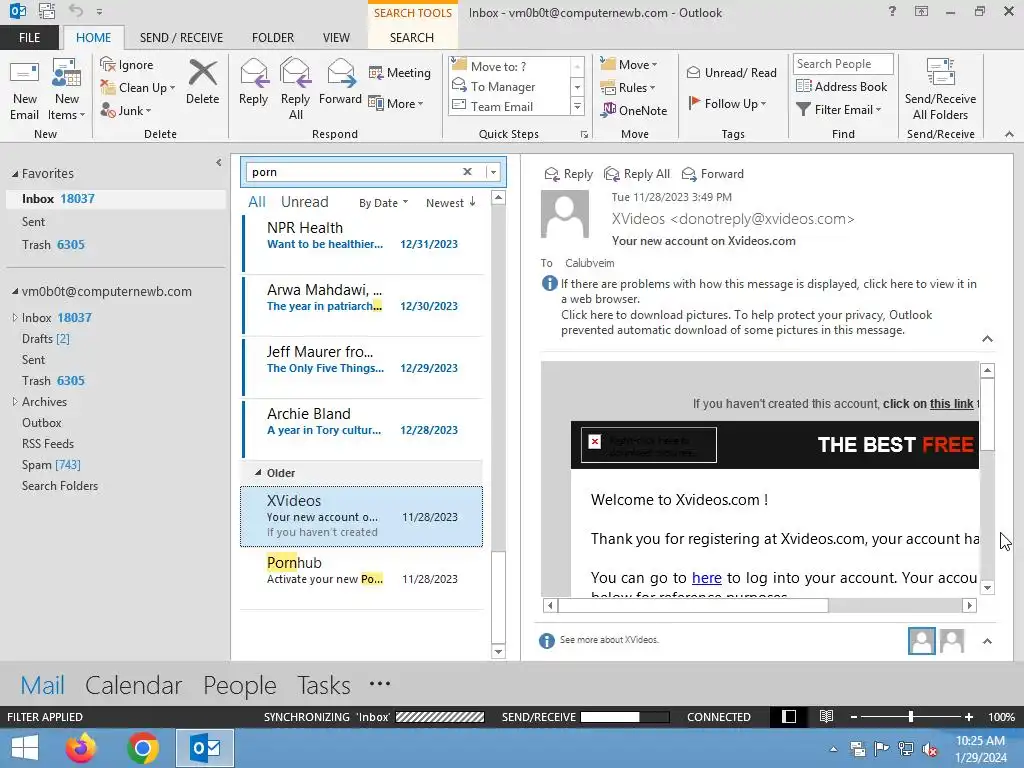Viewport: 1024px width, 768px height.
Task: Collapse the folder pane
Action: pyautogui.click(x=219, y=163)
